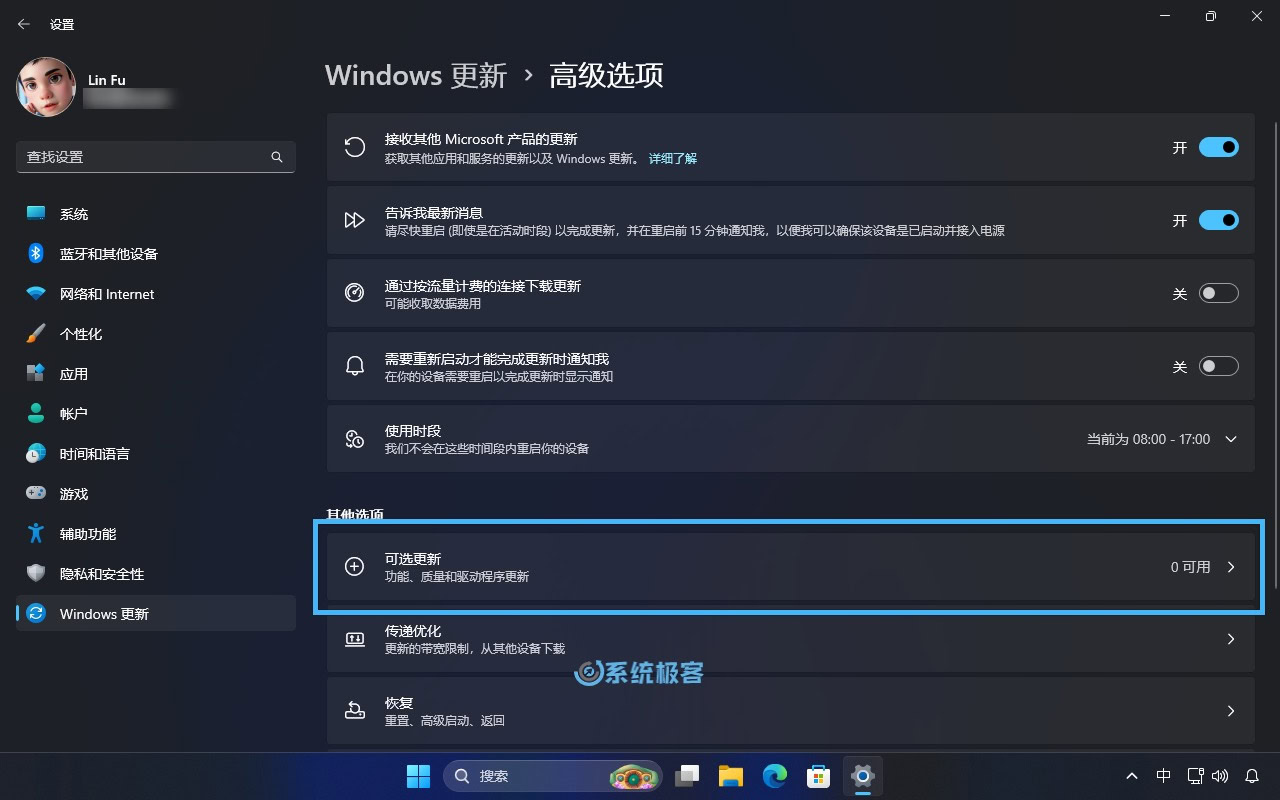Click 可能收取数据费用 description text
The width and height of the screenshot is (1280, 800).
pyautogui.click(x=433, y=304)
